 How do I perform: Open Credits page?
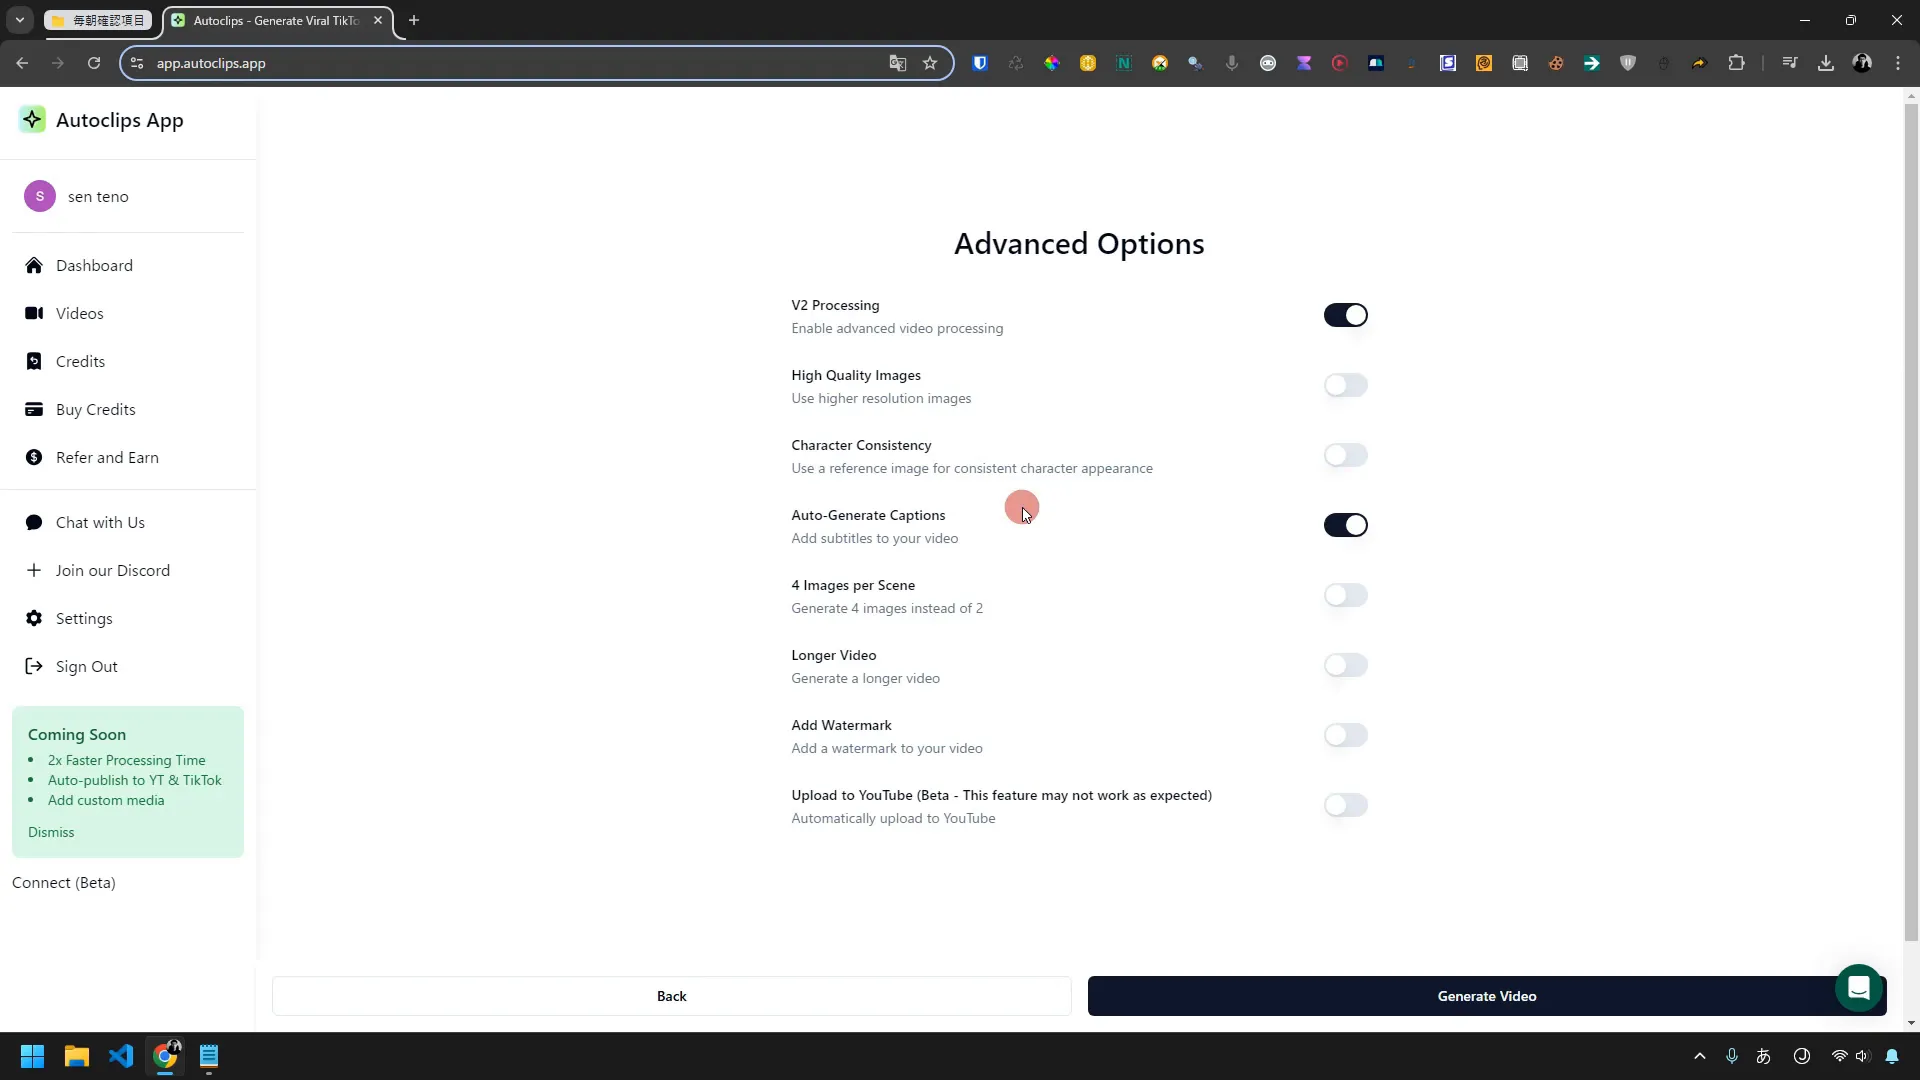coord(79,361)
